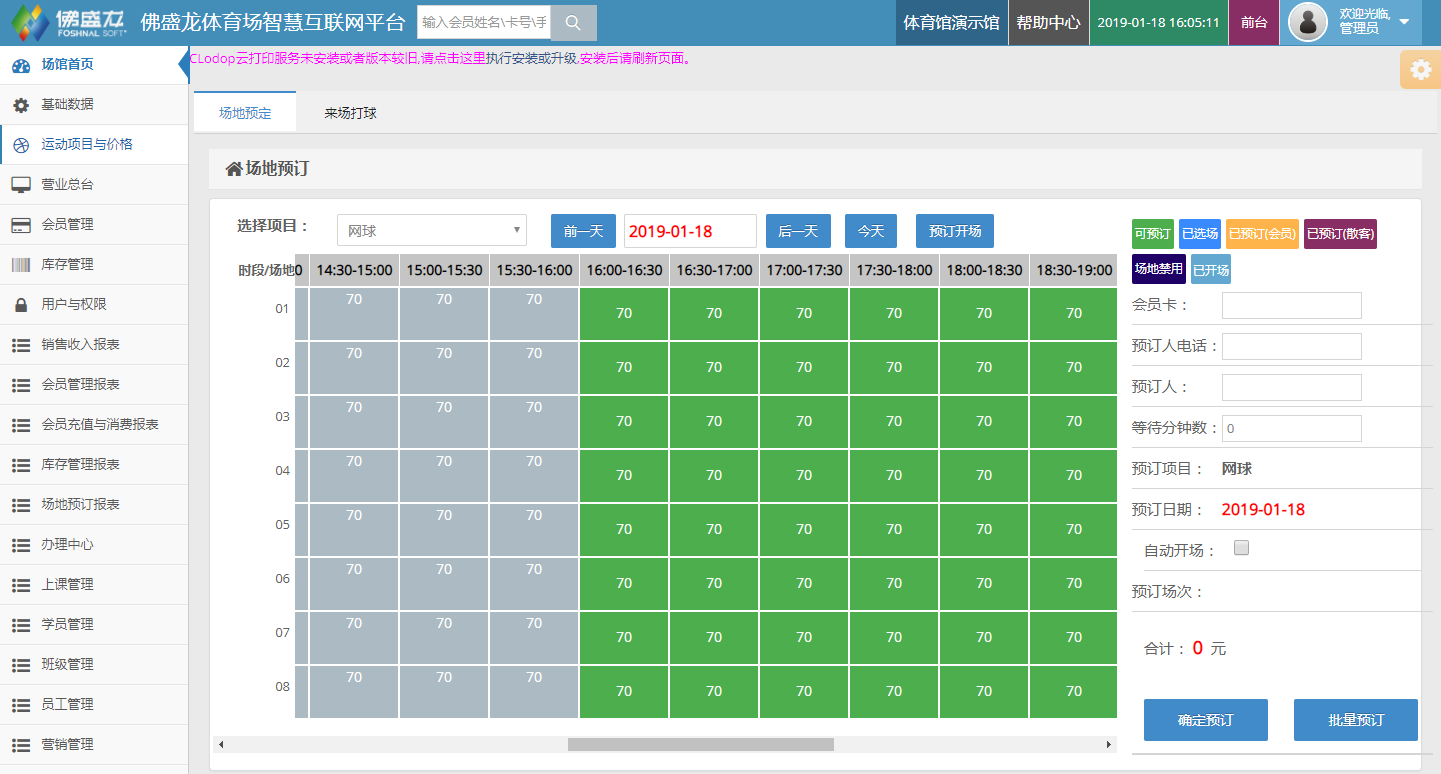Click the 用户与权限 lock icon
Image resolution: width=1441 pixels, height=774 pixels.
(x=21, y=305)
